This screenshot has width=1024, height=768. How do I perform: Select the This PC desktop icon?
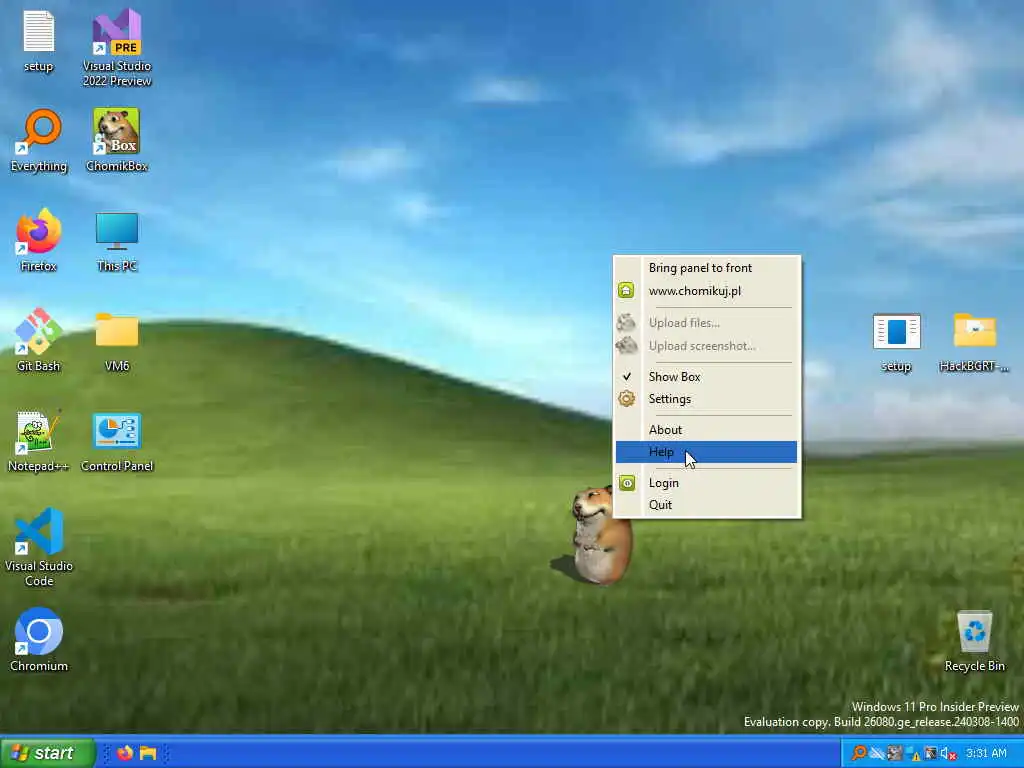[117, 240]
